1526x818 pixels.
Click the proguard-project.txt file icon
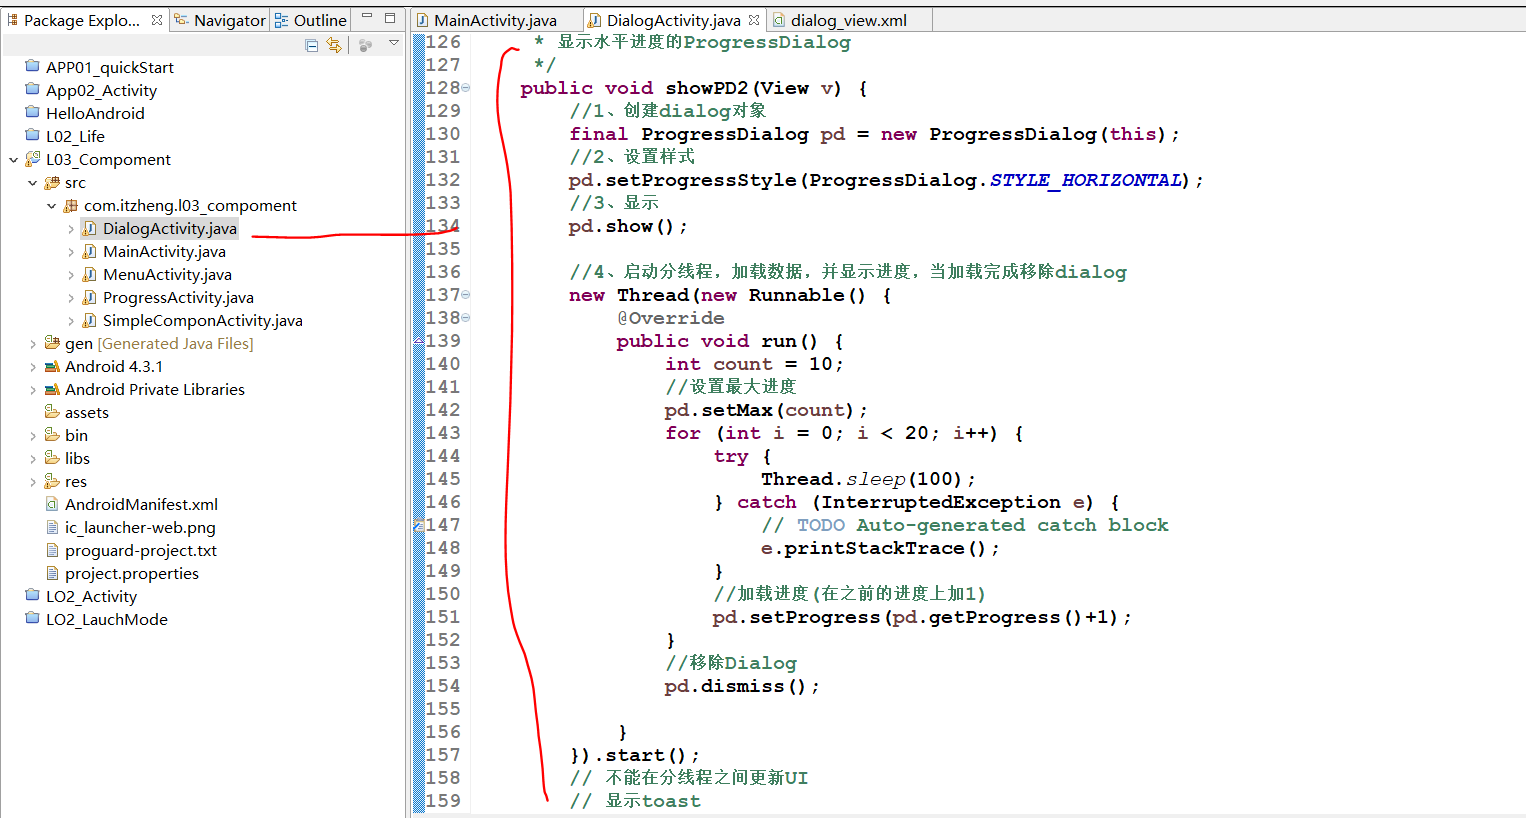(52, 550)
